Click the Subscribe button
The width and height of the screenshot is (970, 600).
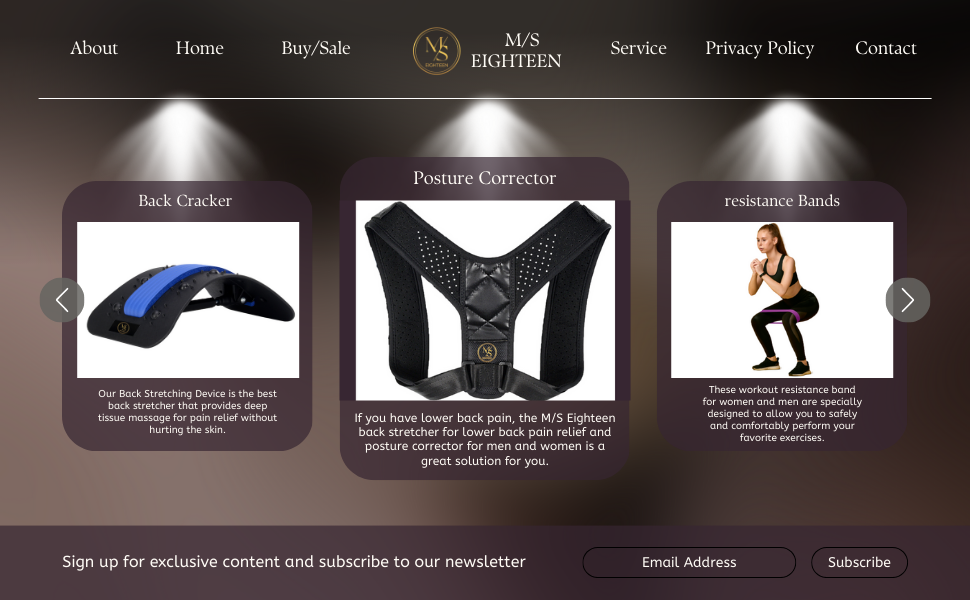(x=859, y=562)
